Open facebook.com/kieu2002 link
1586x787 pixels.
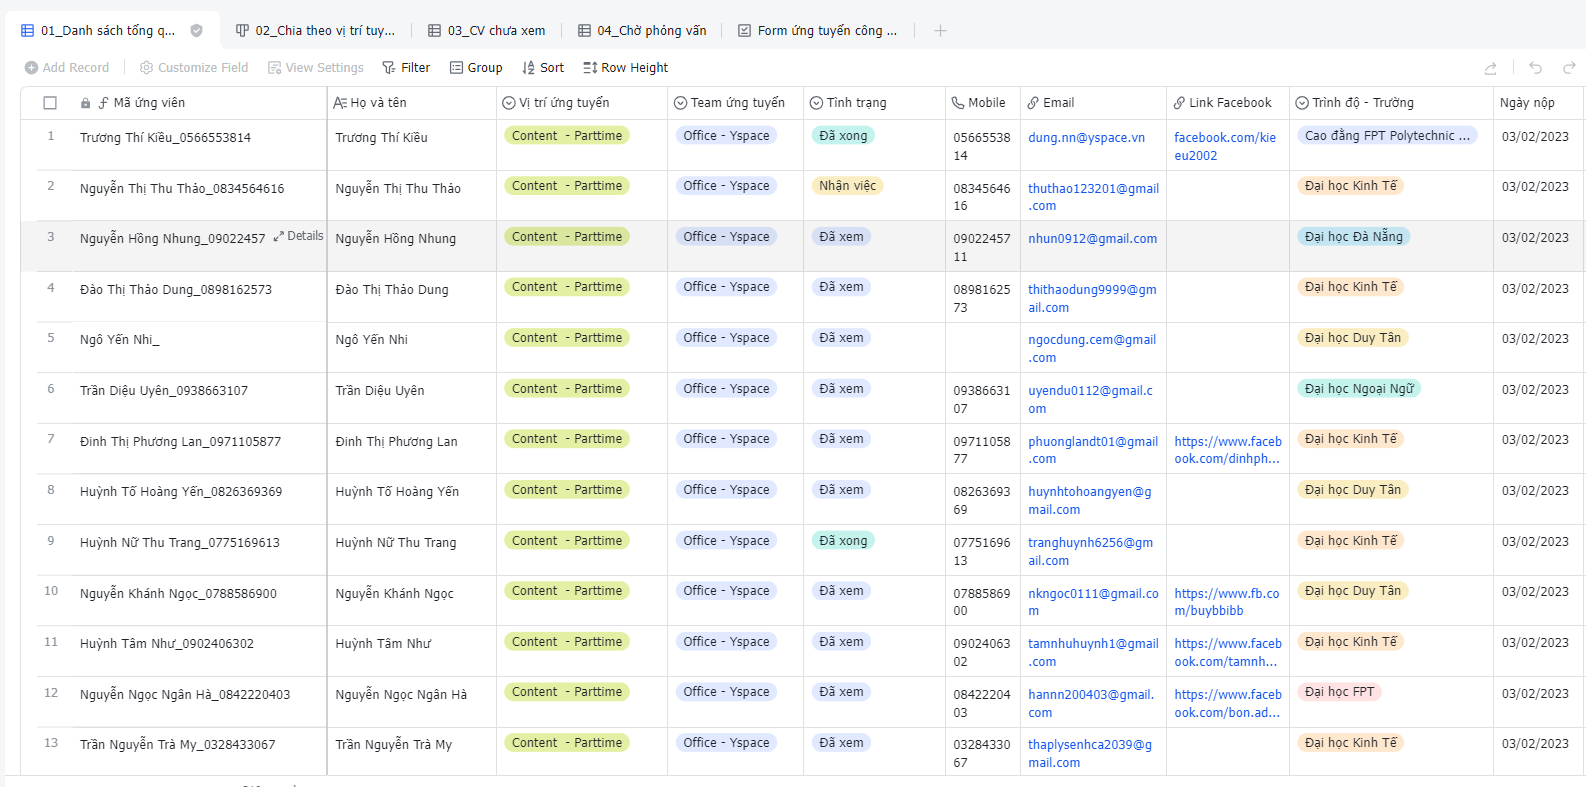point(1225,147)
